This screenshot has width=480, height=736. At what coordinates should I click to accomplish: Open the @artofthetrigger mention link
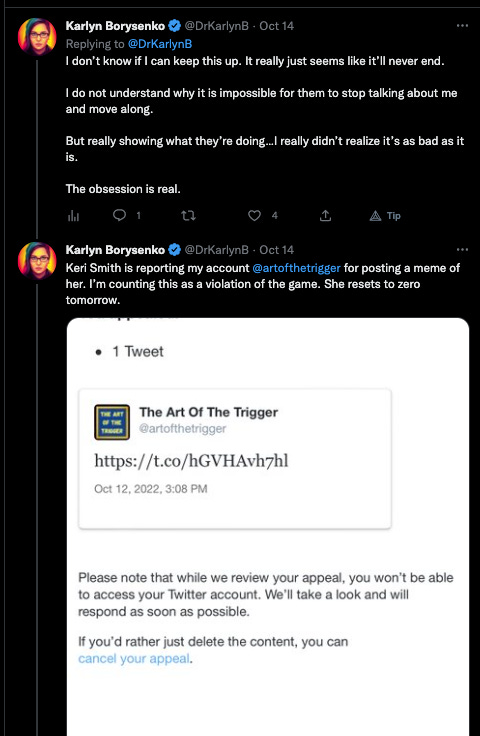click(x=297, y=268)
